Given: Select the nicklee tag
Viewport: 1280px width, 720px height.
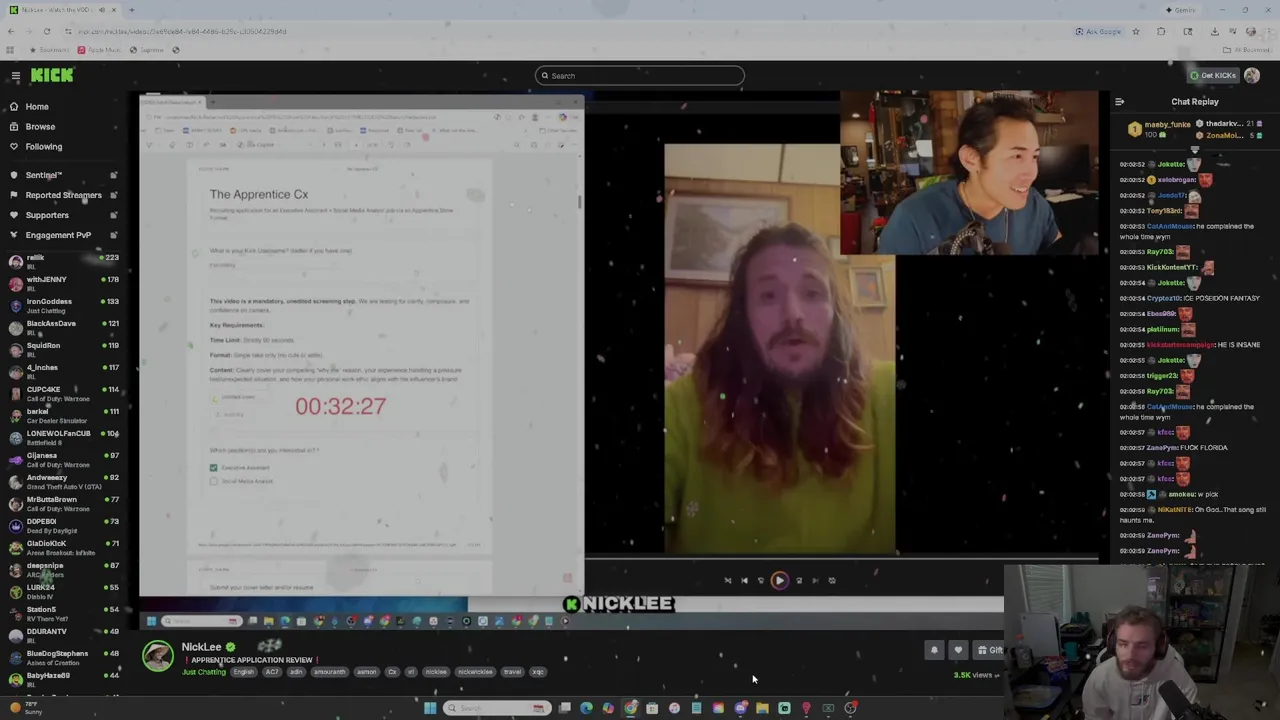Looking at the screenshot, I should pyautogui.click(x=436, y=672).
